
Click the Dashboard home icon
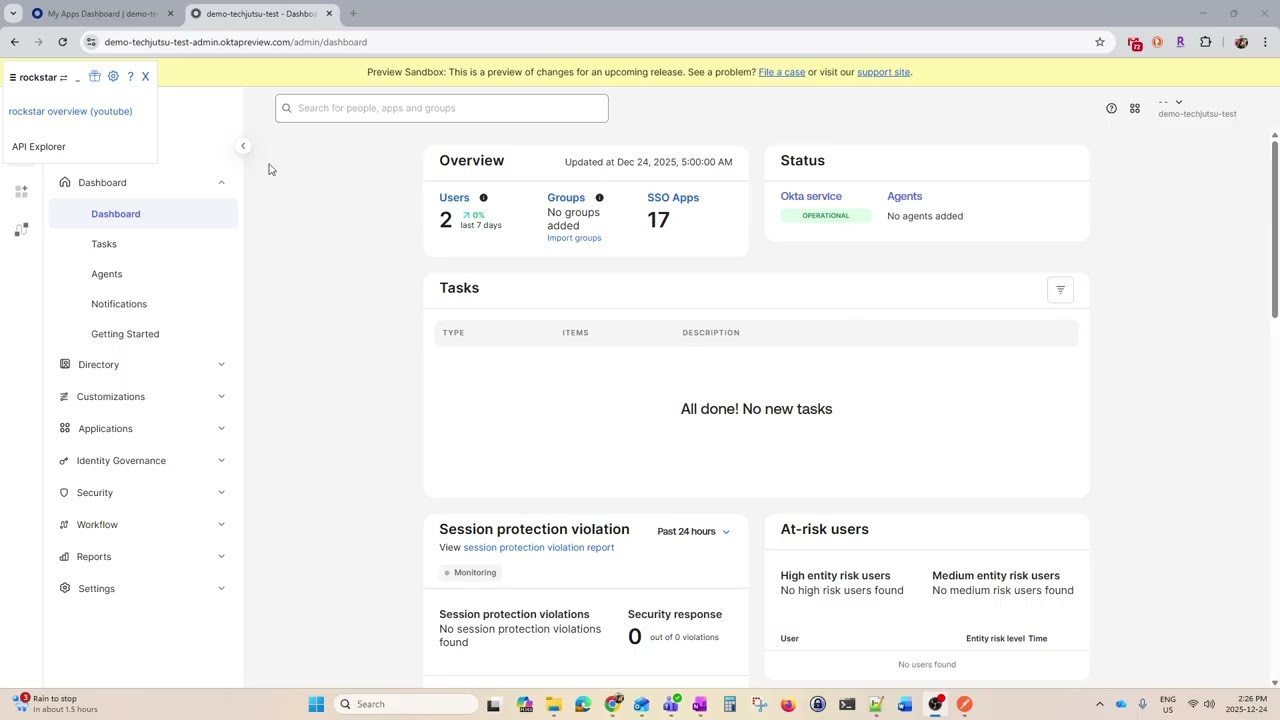65,182
